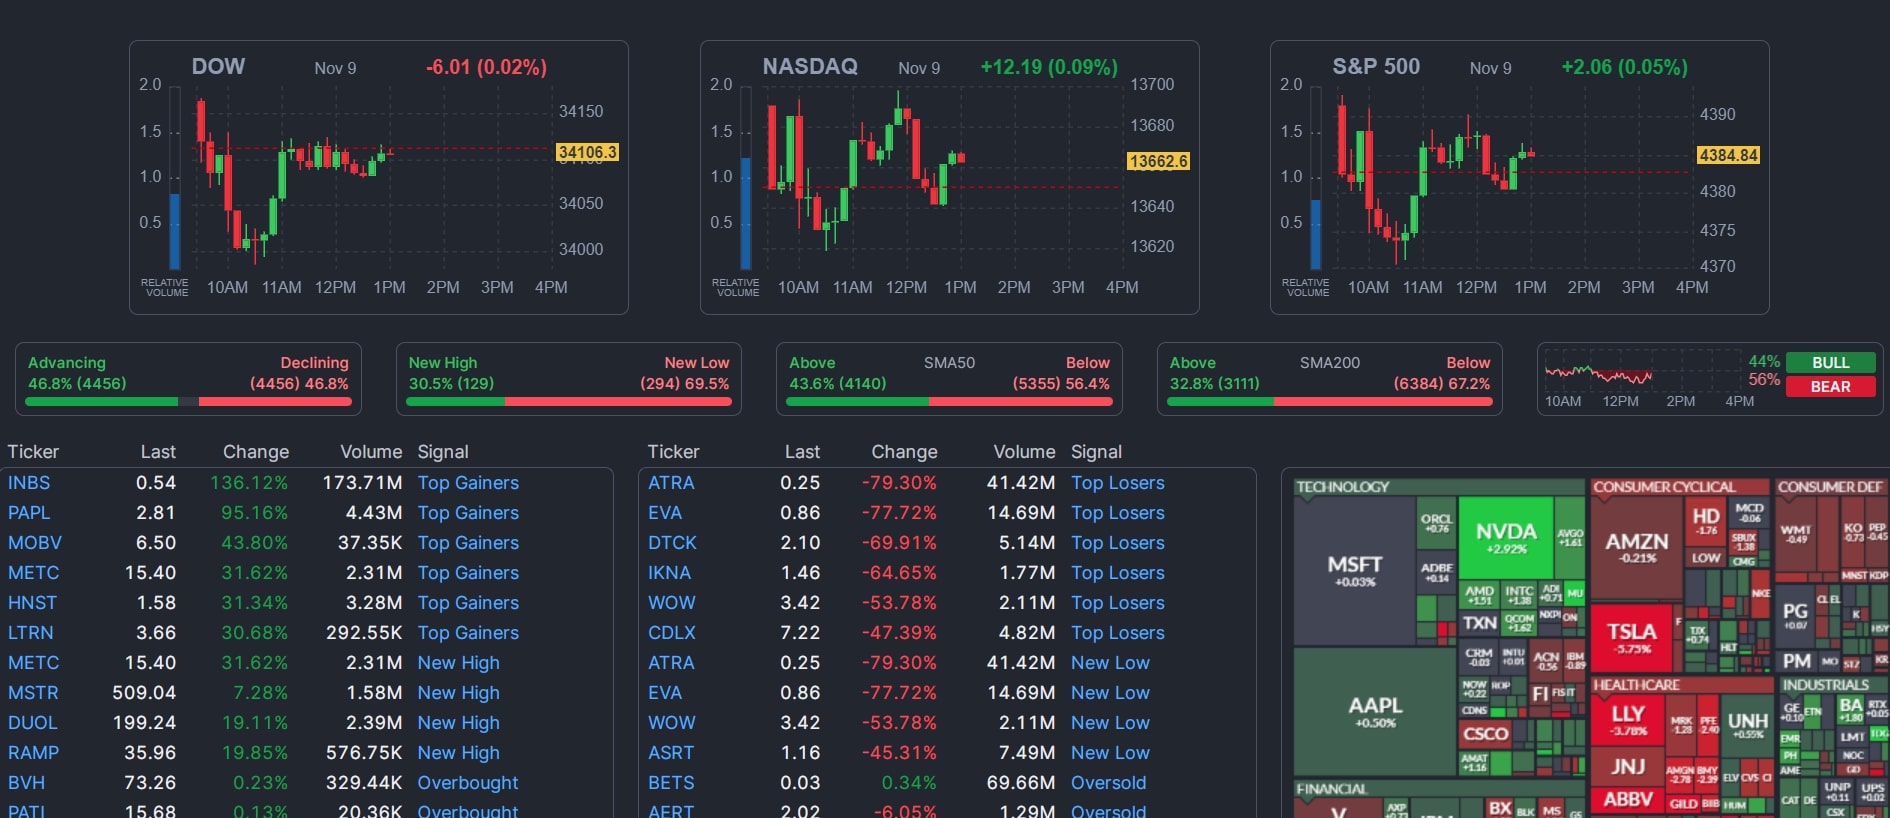Select the UNH tile in the heatmap

pyautogui.click(x=1747, y=725)
